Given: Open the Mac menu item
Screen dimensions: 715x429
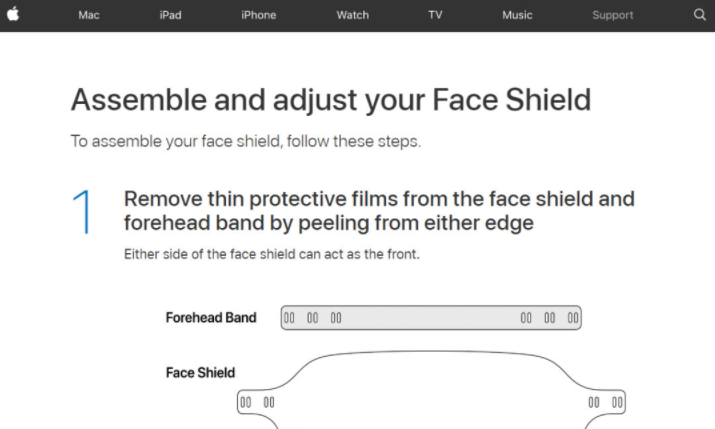Looking at the screenshot, I should pos(88,15).
